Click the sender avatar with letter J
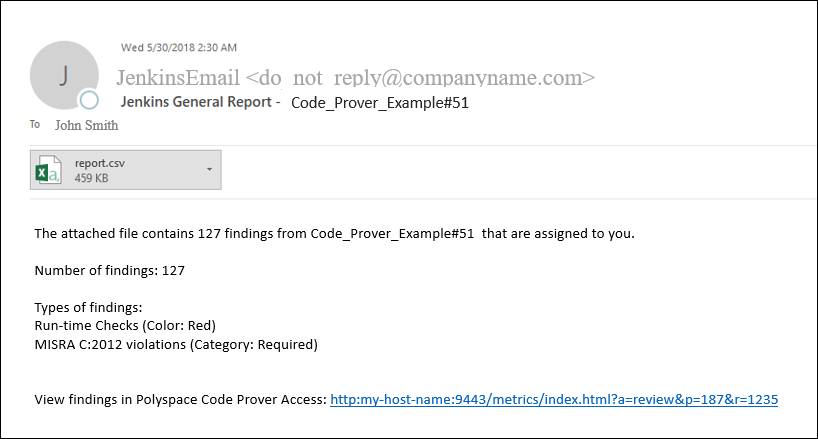The width and height of the screenshot is (818, 439). [x=64, y=76]
